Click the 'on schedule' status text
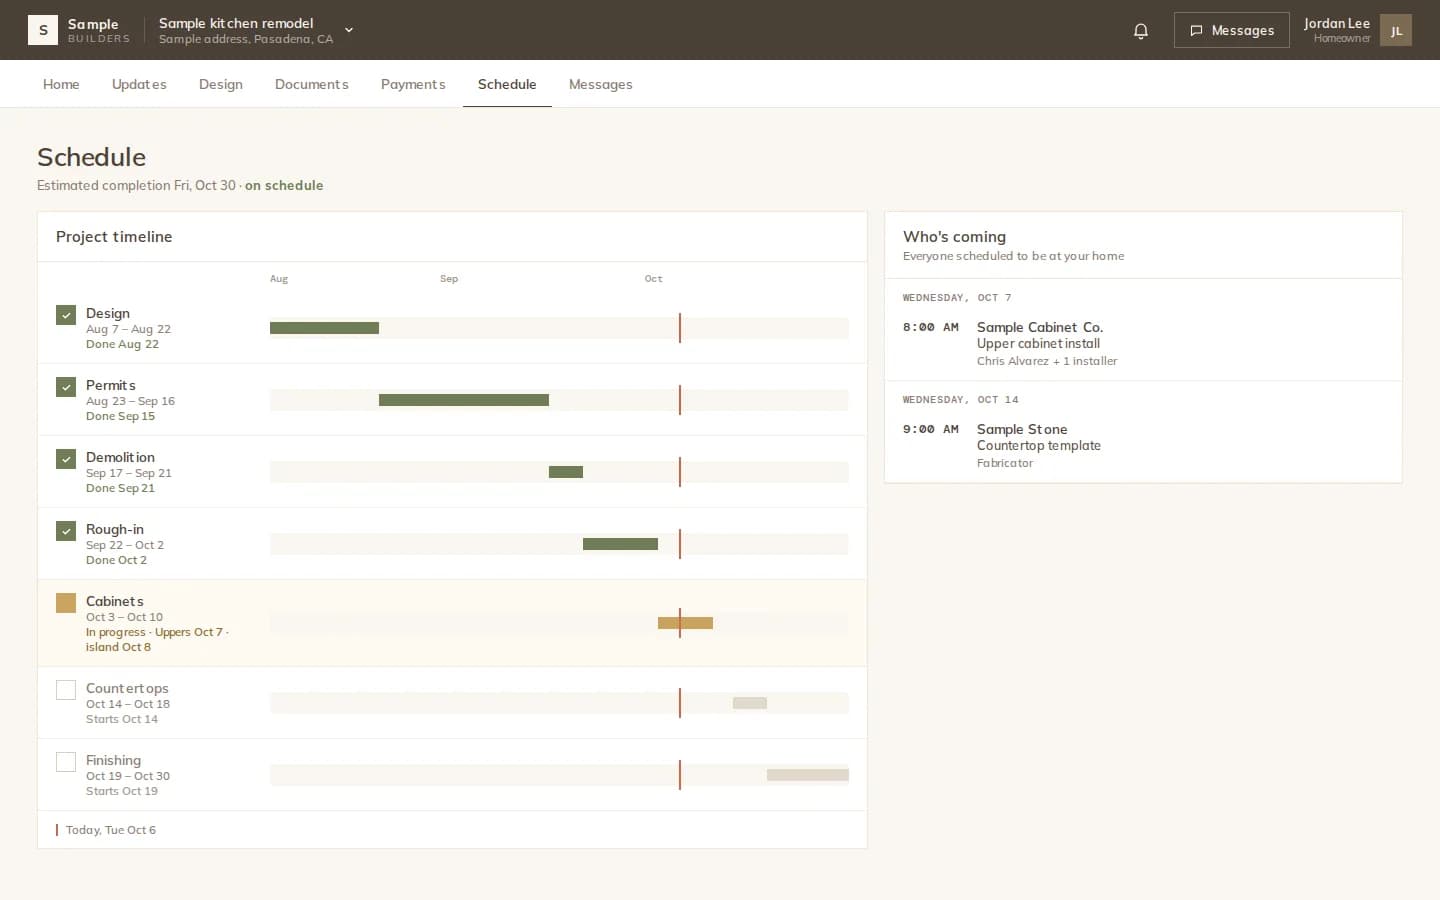 tap(284, 185)
